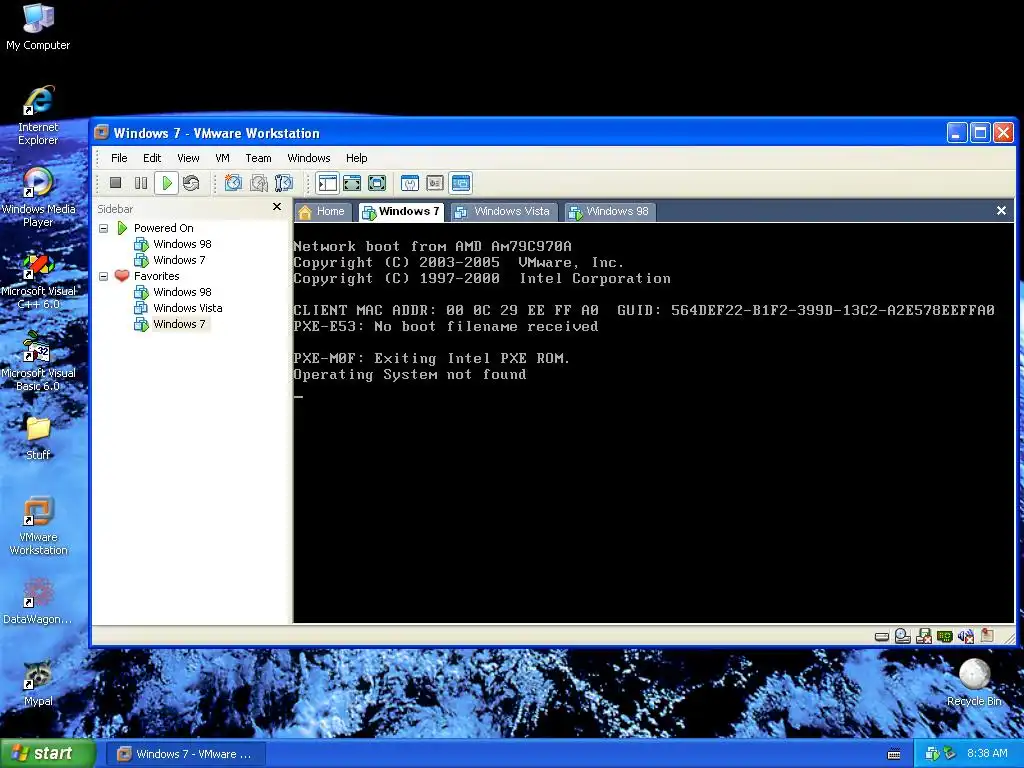Click the message log status bar icon
The height and width of the screenshot is (768, 1024).
pos(987,635)
